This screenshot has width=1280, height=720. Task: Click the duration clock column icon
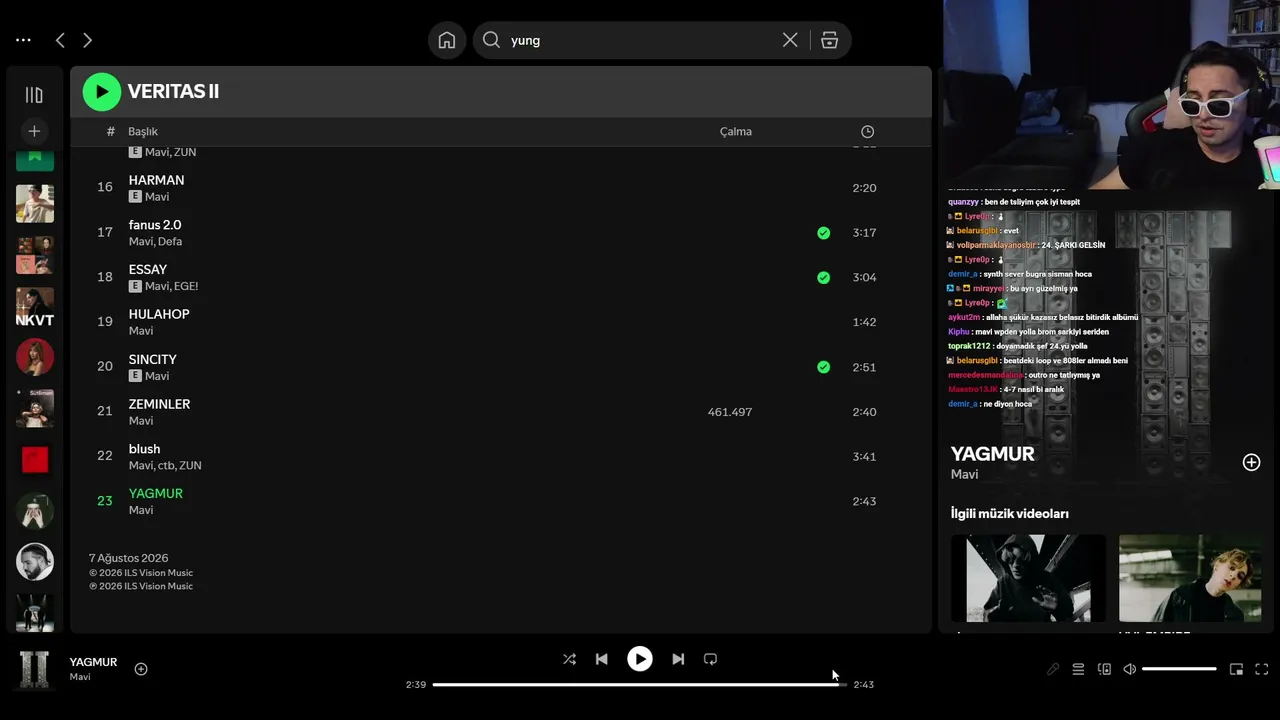(x=867, y=132)
